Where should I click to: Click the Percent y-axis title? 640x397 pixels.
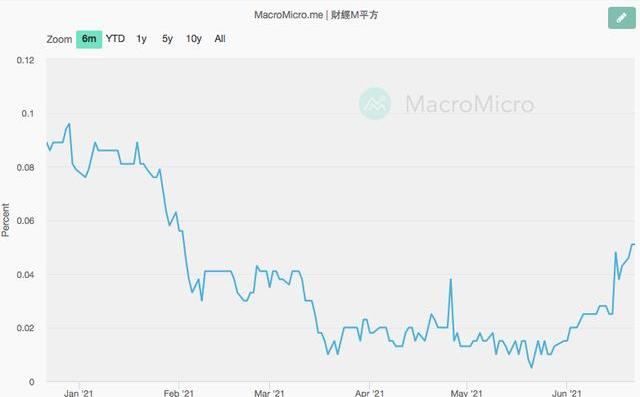pos(5,220)
